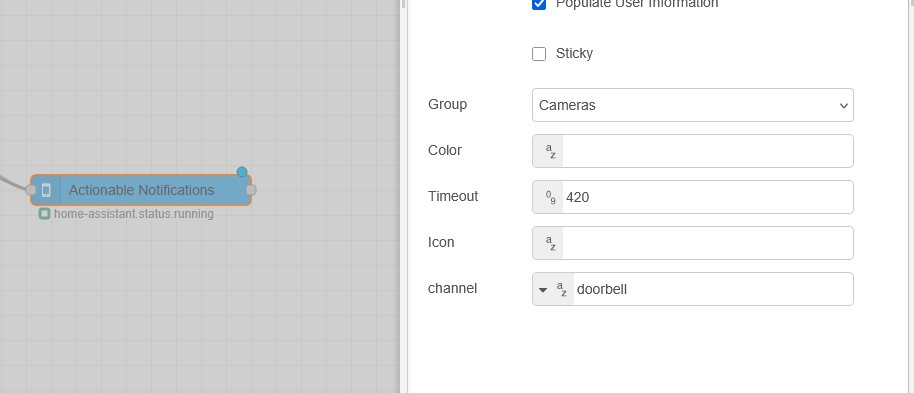
Task: Click the green status square under the node
Action: (44, 214)
